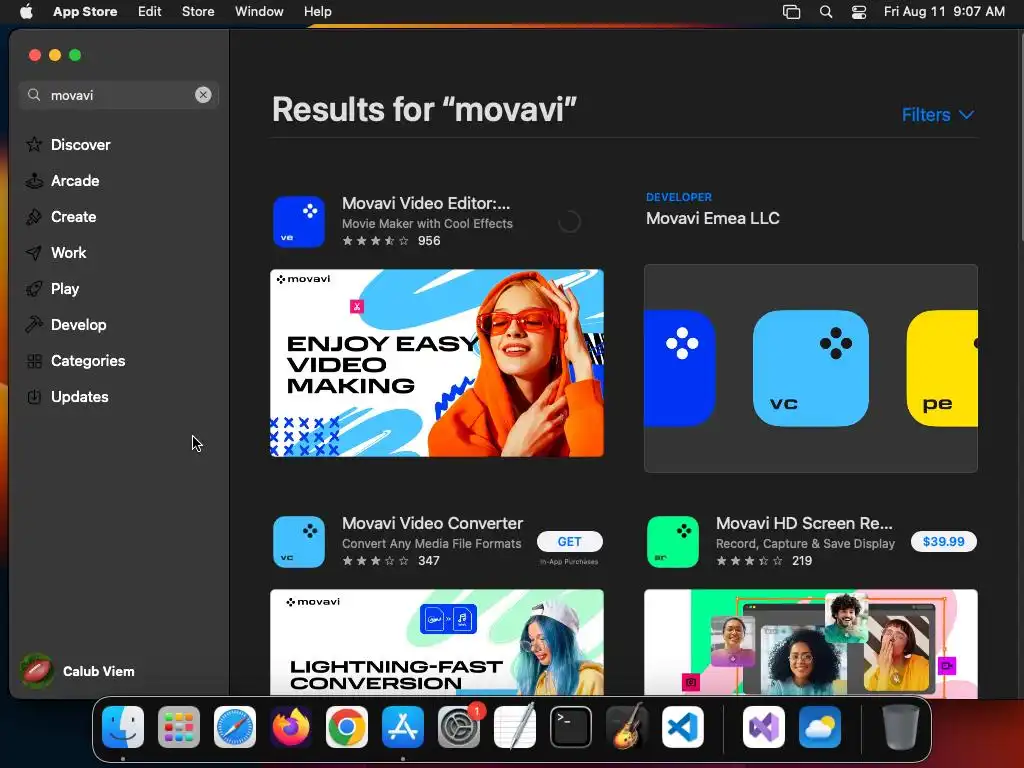1024x768 pixels.
Task: Open Movavi Emea LLC developer page
Action: 712,218
